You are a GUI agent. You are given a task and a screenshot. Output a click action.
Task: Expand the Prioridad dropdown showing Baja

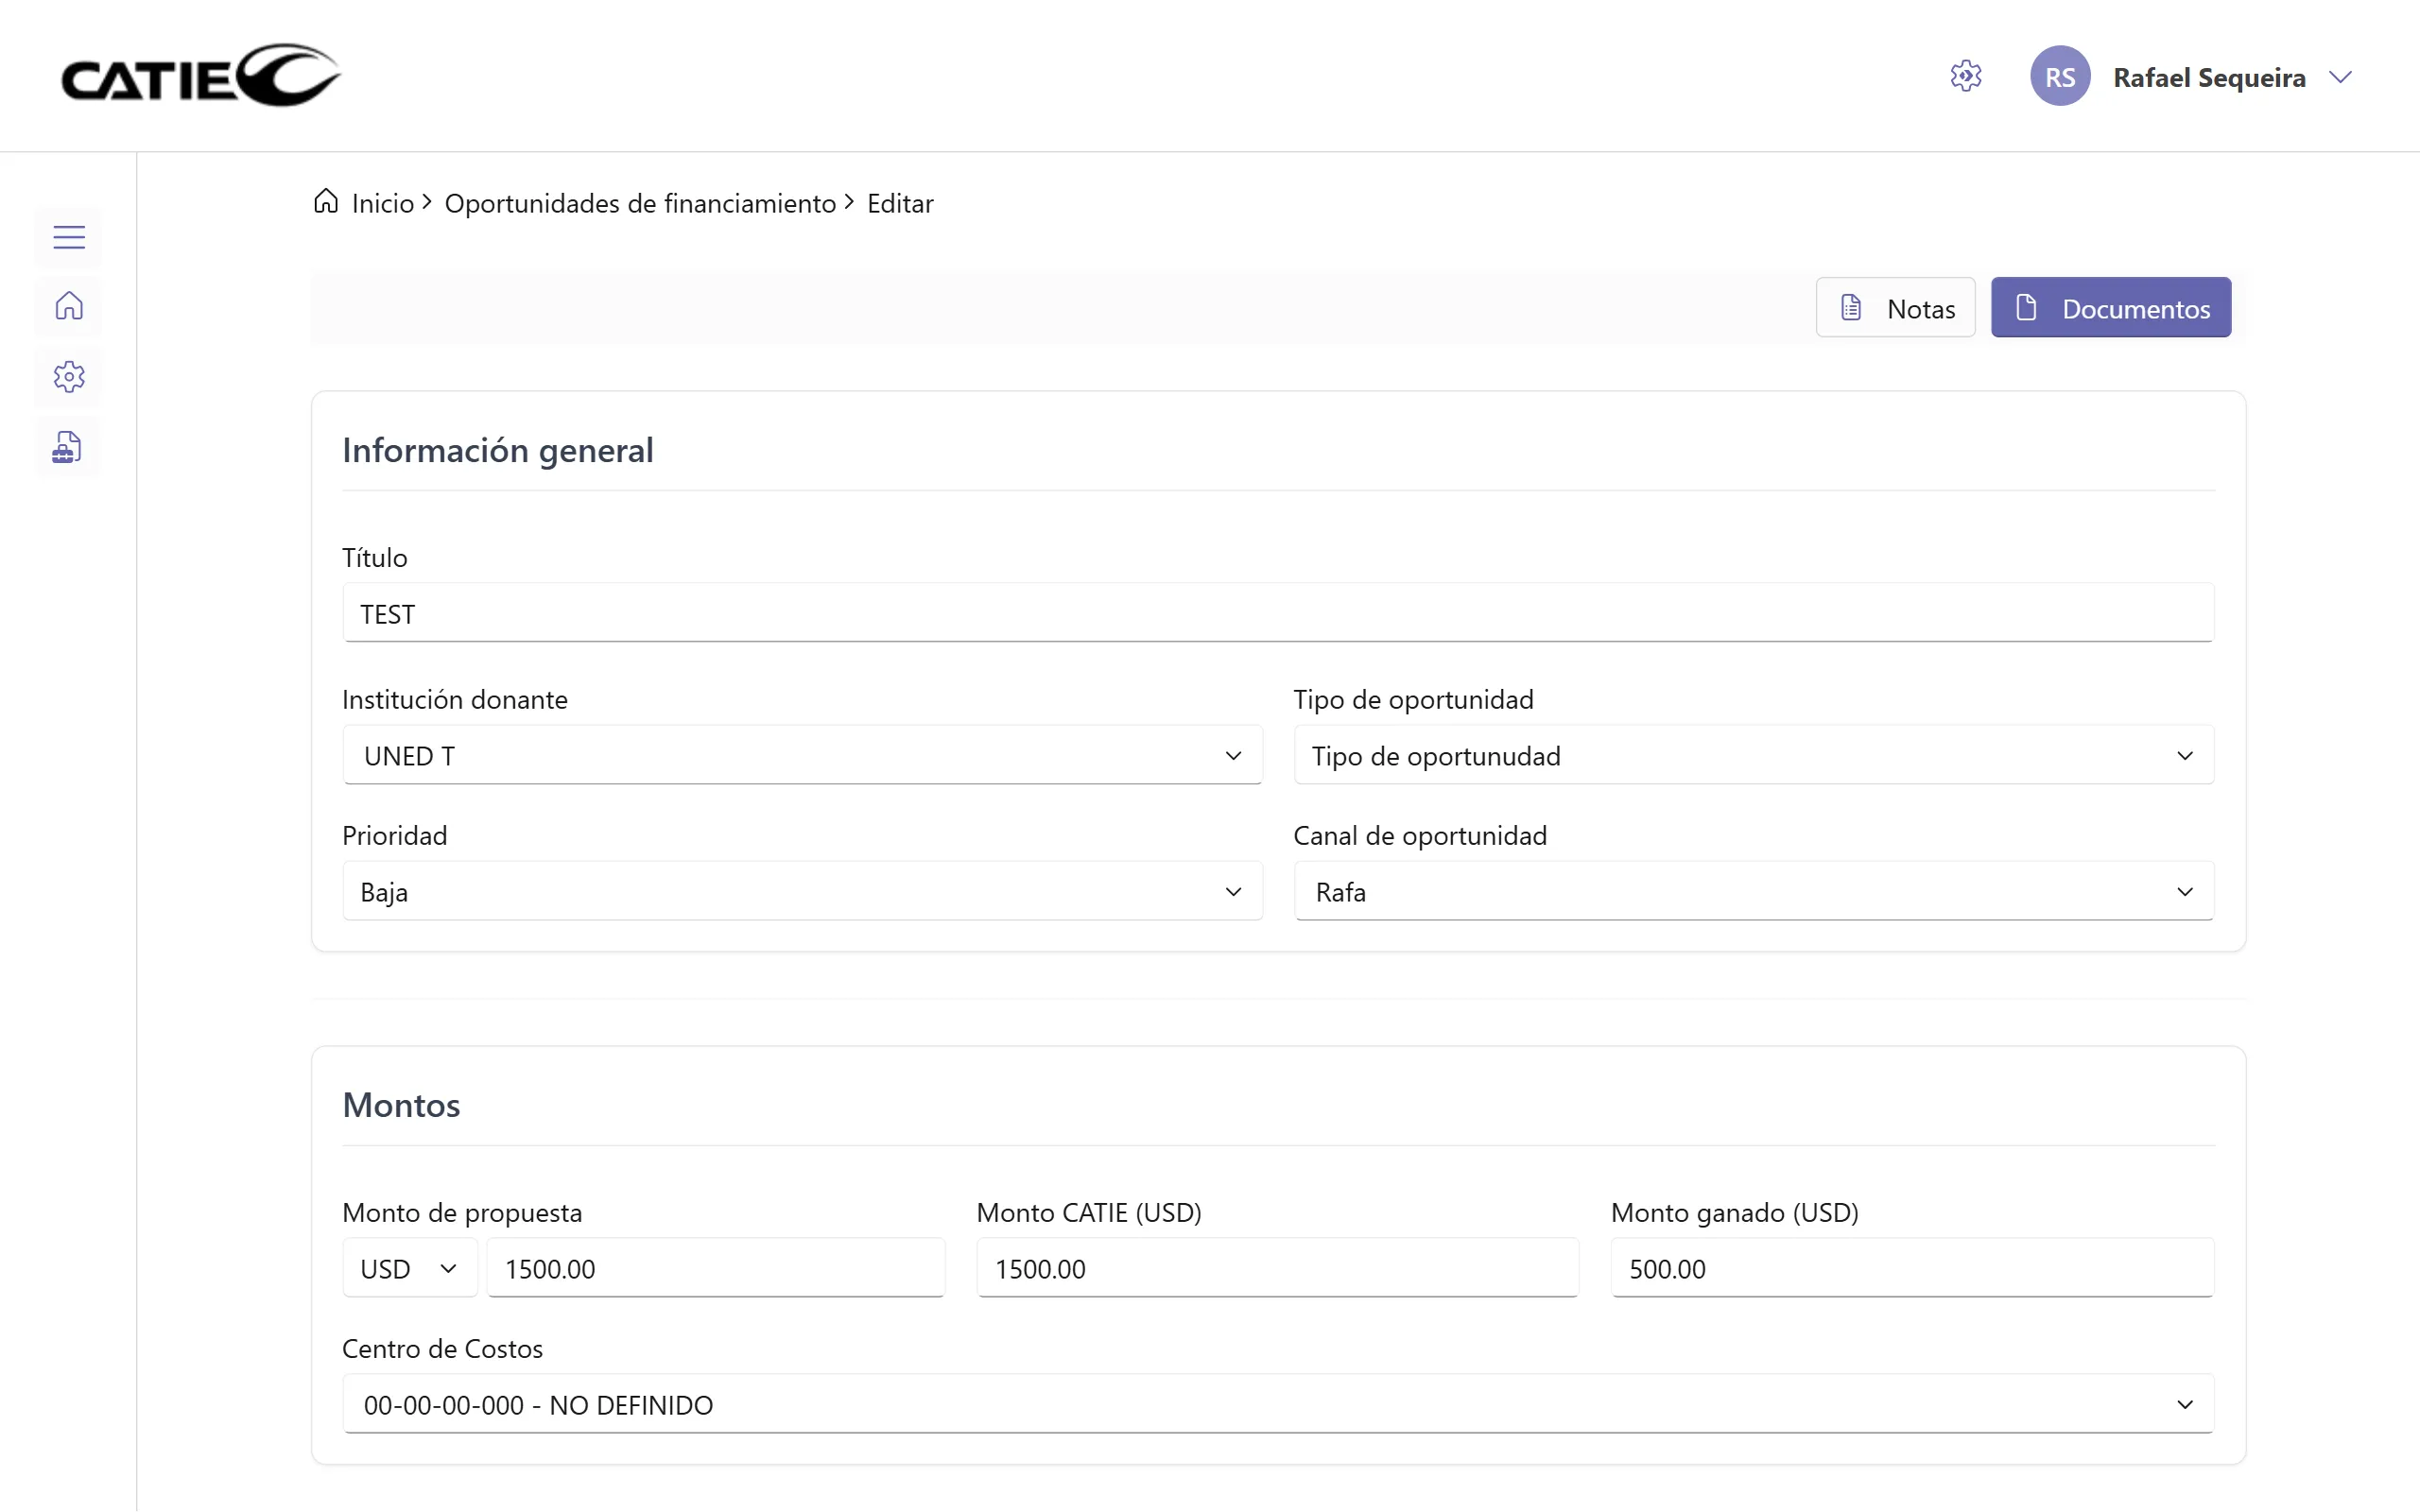coord(801,892)
